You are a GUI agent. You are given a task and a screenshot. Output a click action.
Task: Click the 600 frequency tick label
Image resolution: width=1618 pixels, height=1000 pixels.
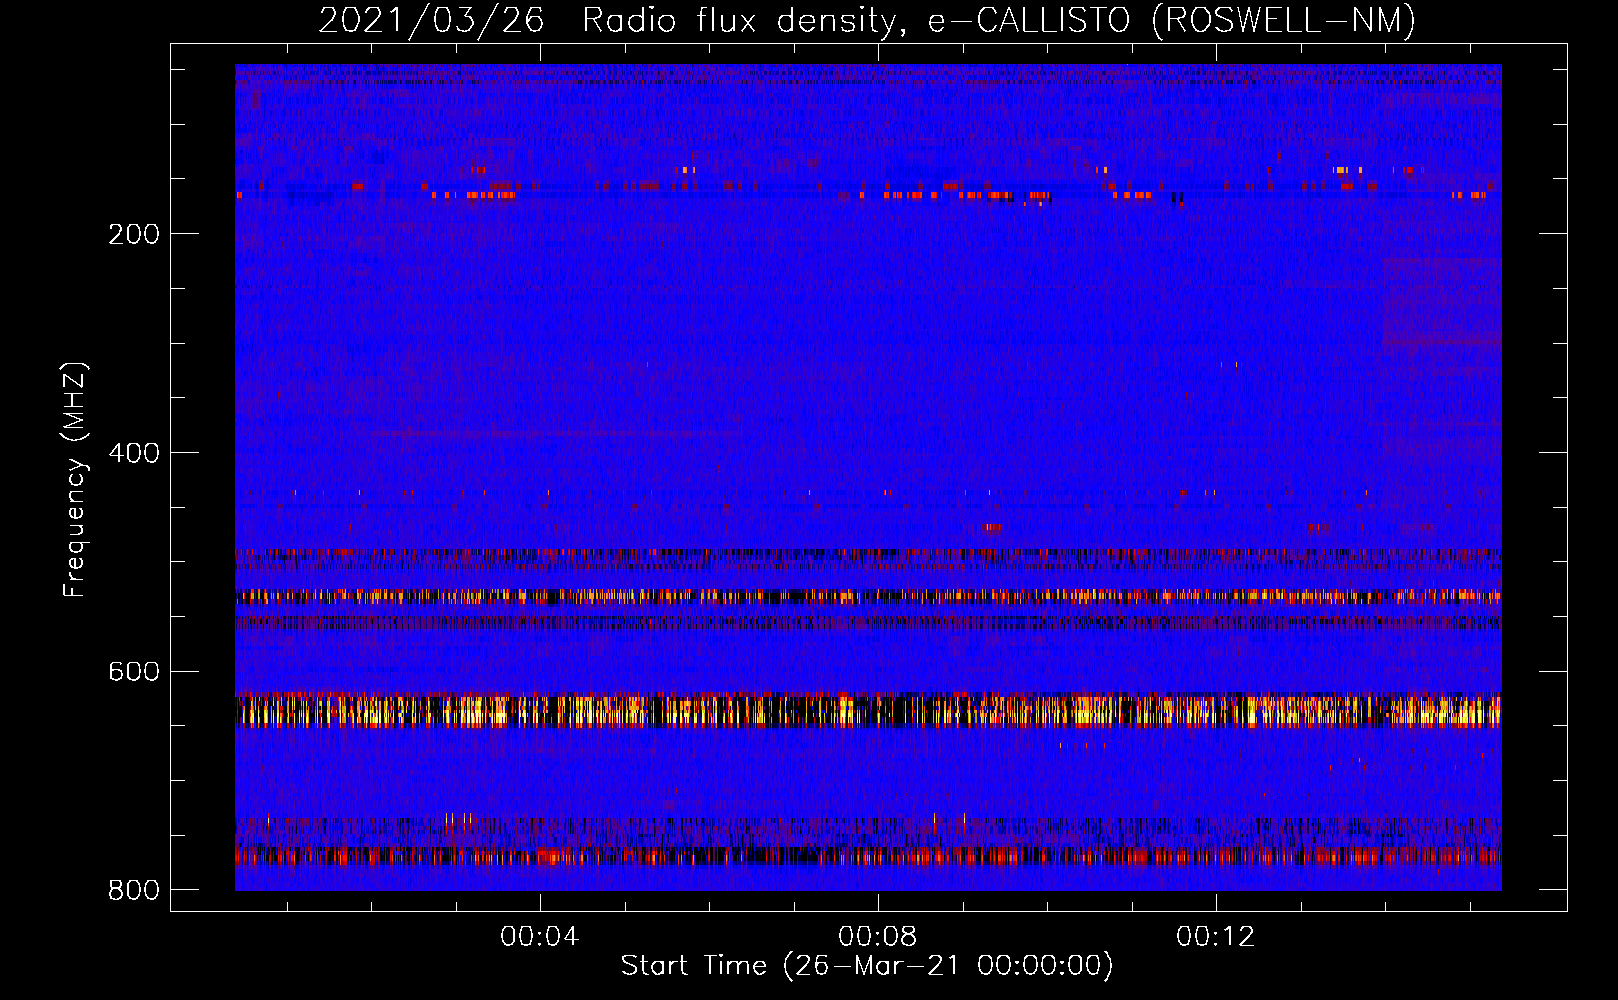[x=134, y=671]
